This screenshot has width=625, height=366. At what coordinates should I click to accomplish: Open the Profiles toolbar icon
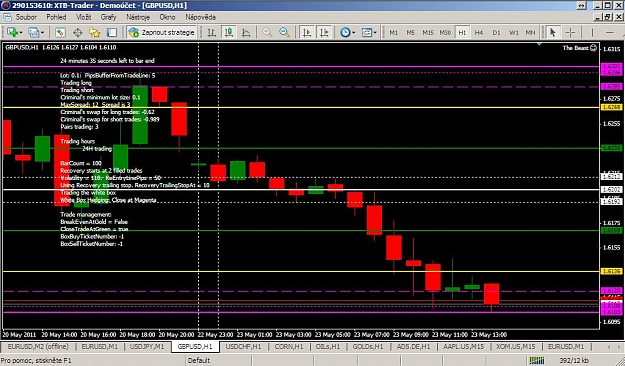click(34, 32)
